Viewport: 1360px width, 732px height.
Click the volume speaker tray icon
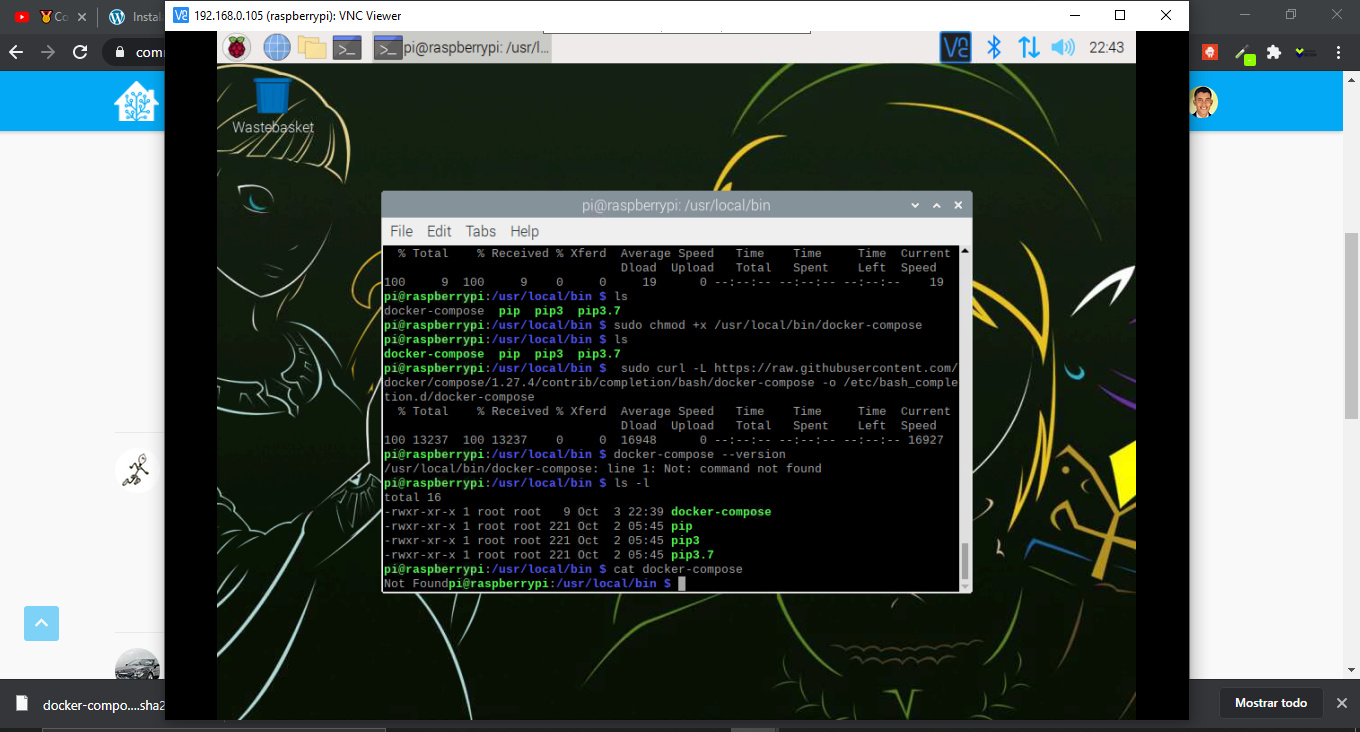[x=1062, y=47]
